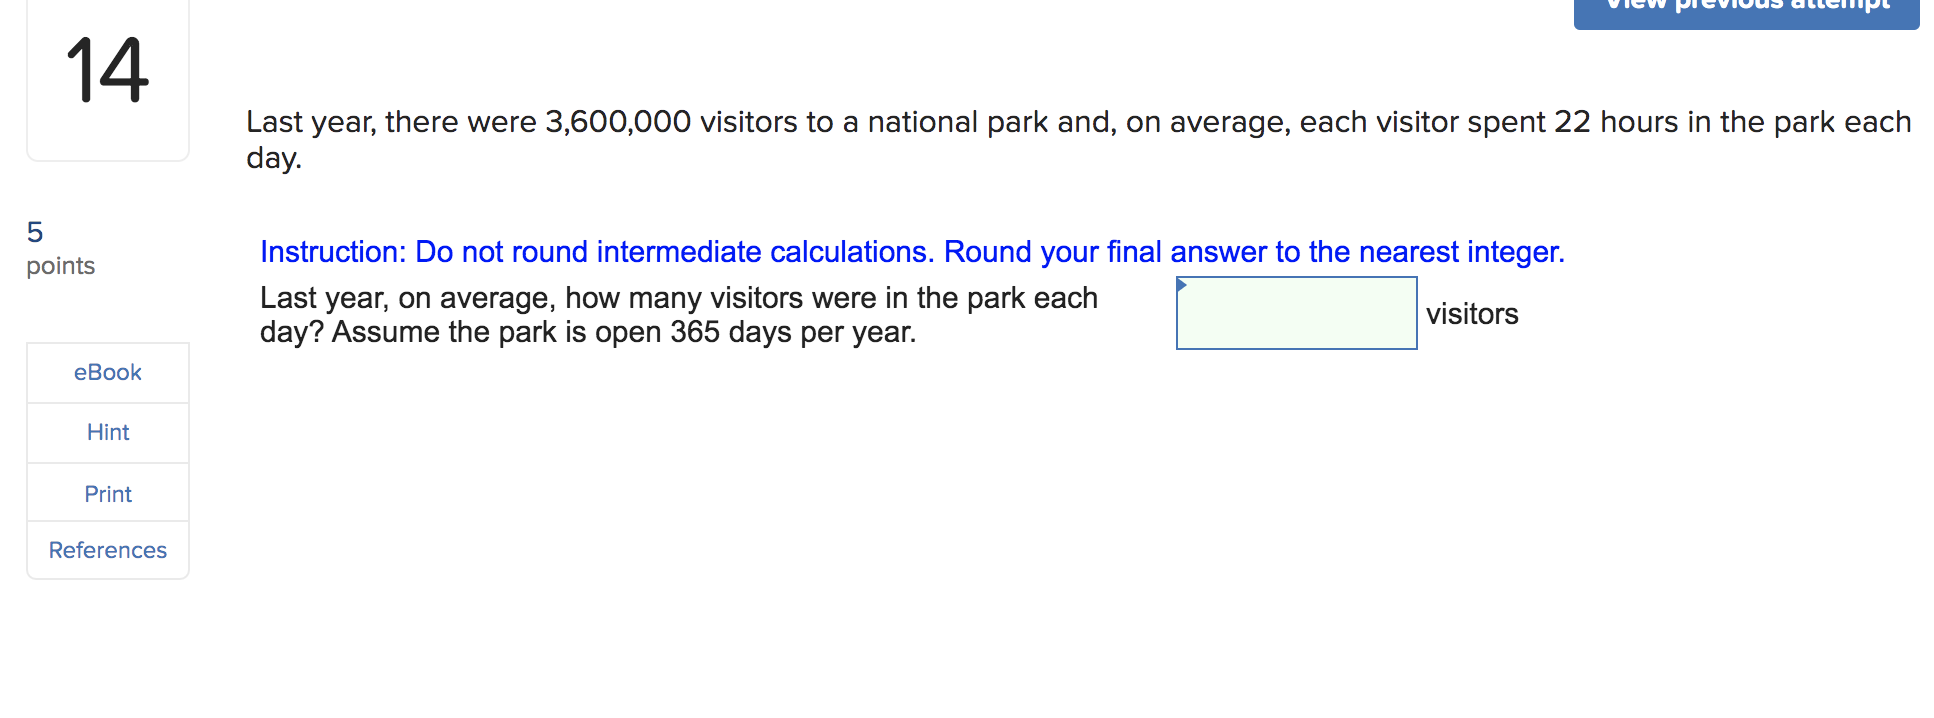Screen dimensions: 1934x718
Task: Click inside the visitors answer input box
Action: [x=1296, y=313]
